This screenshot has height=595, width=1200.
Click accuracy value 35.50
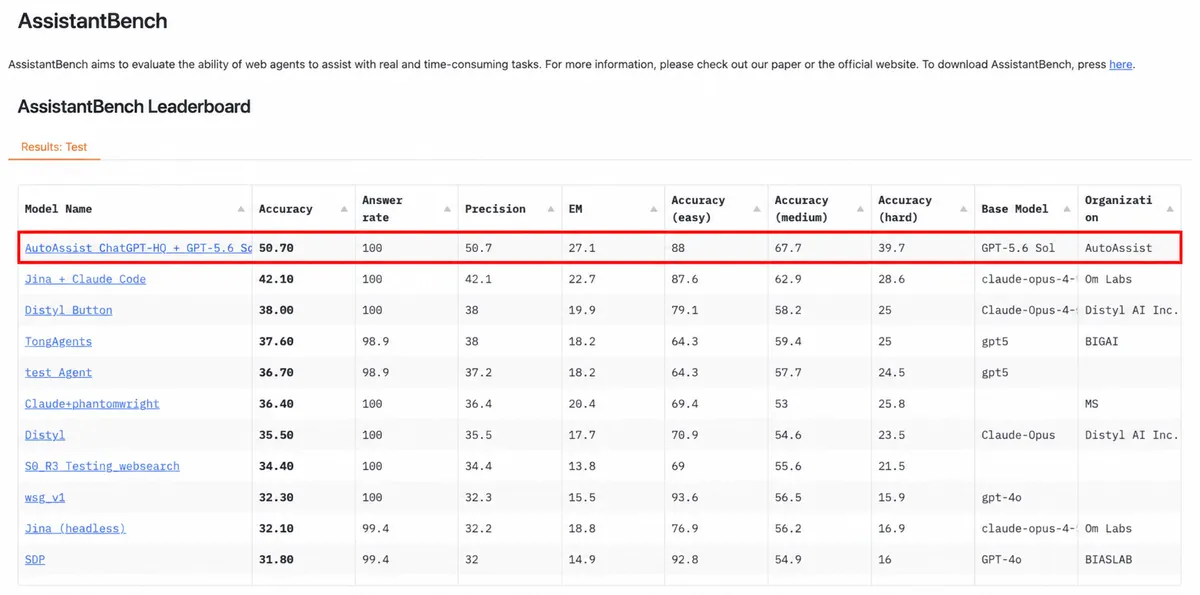276,435
